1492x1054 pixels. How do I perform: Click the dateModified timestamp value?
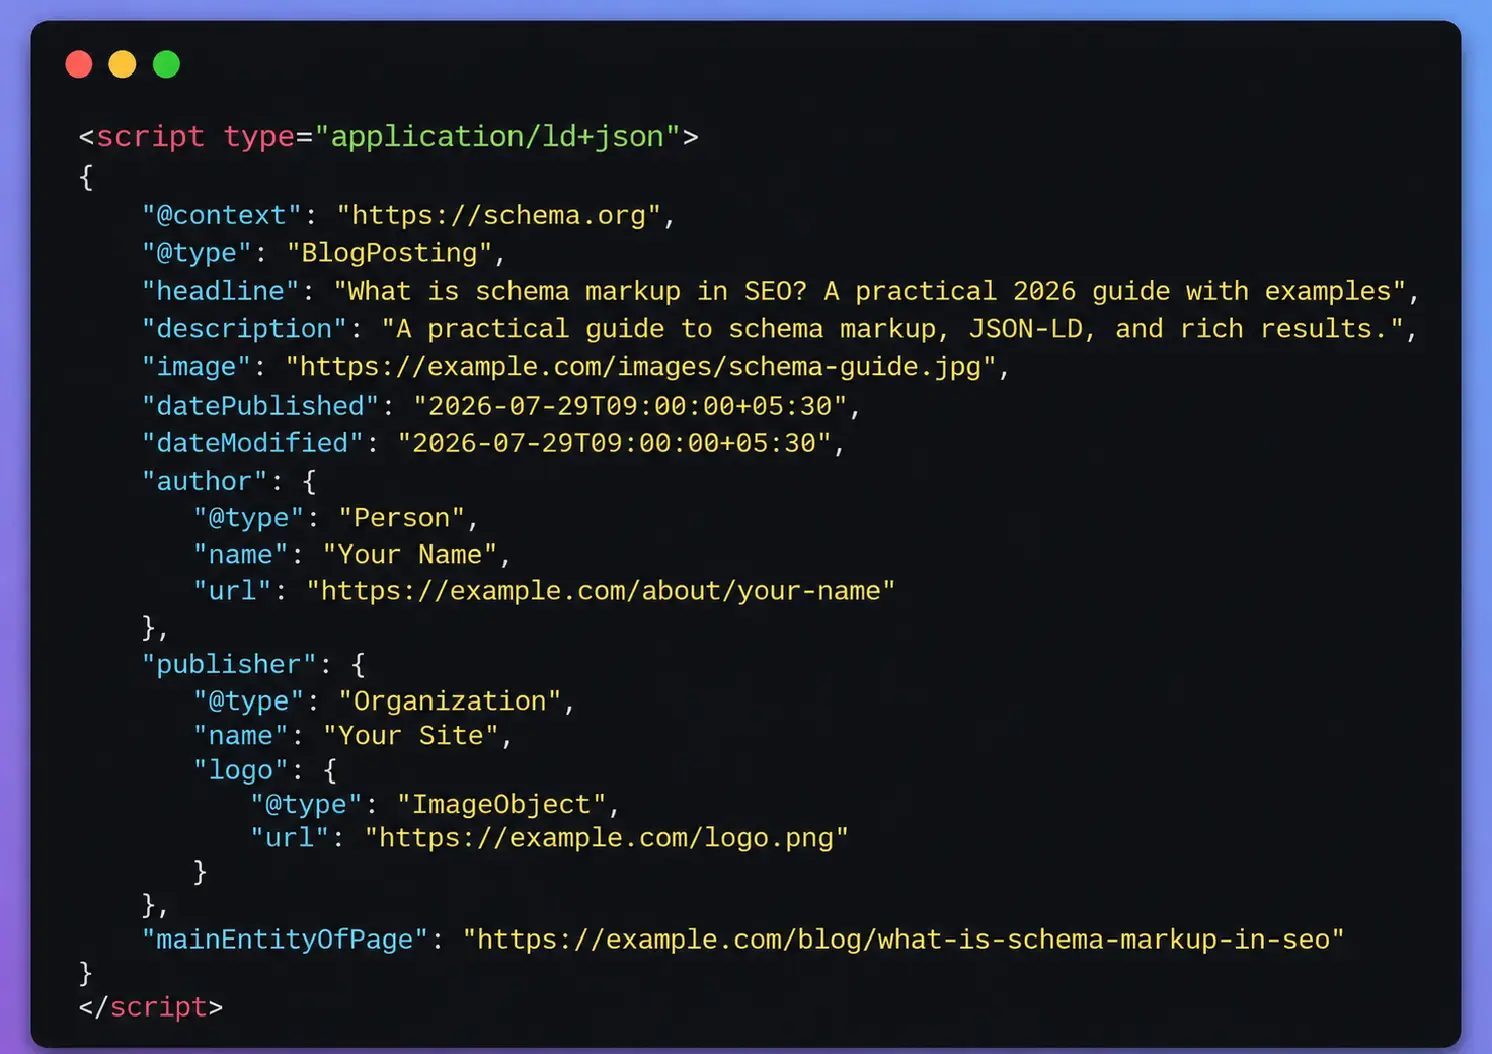click(614, 443)
